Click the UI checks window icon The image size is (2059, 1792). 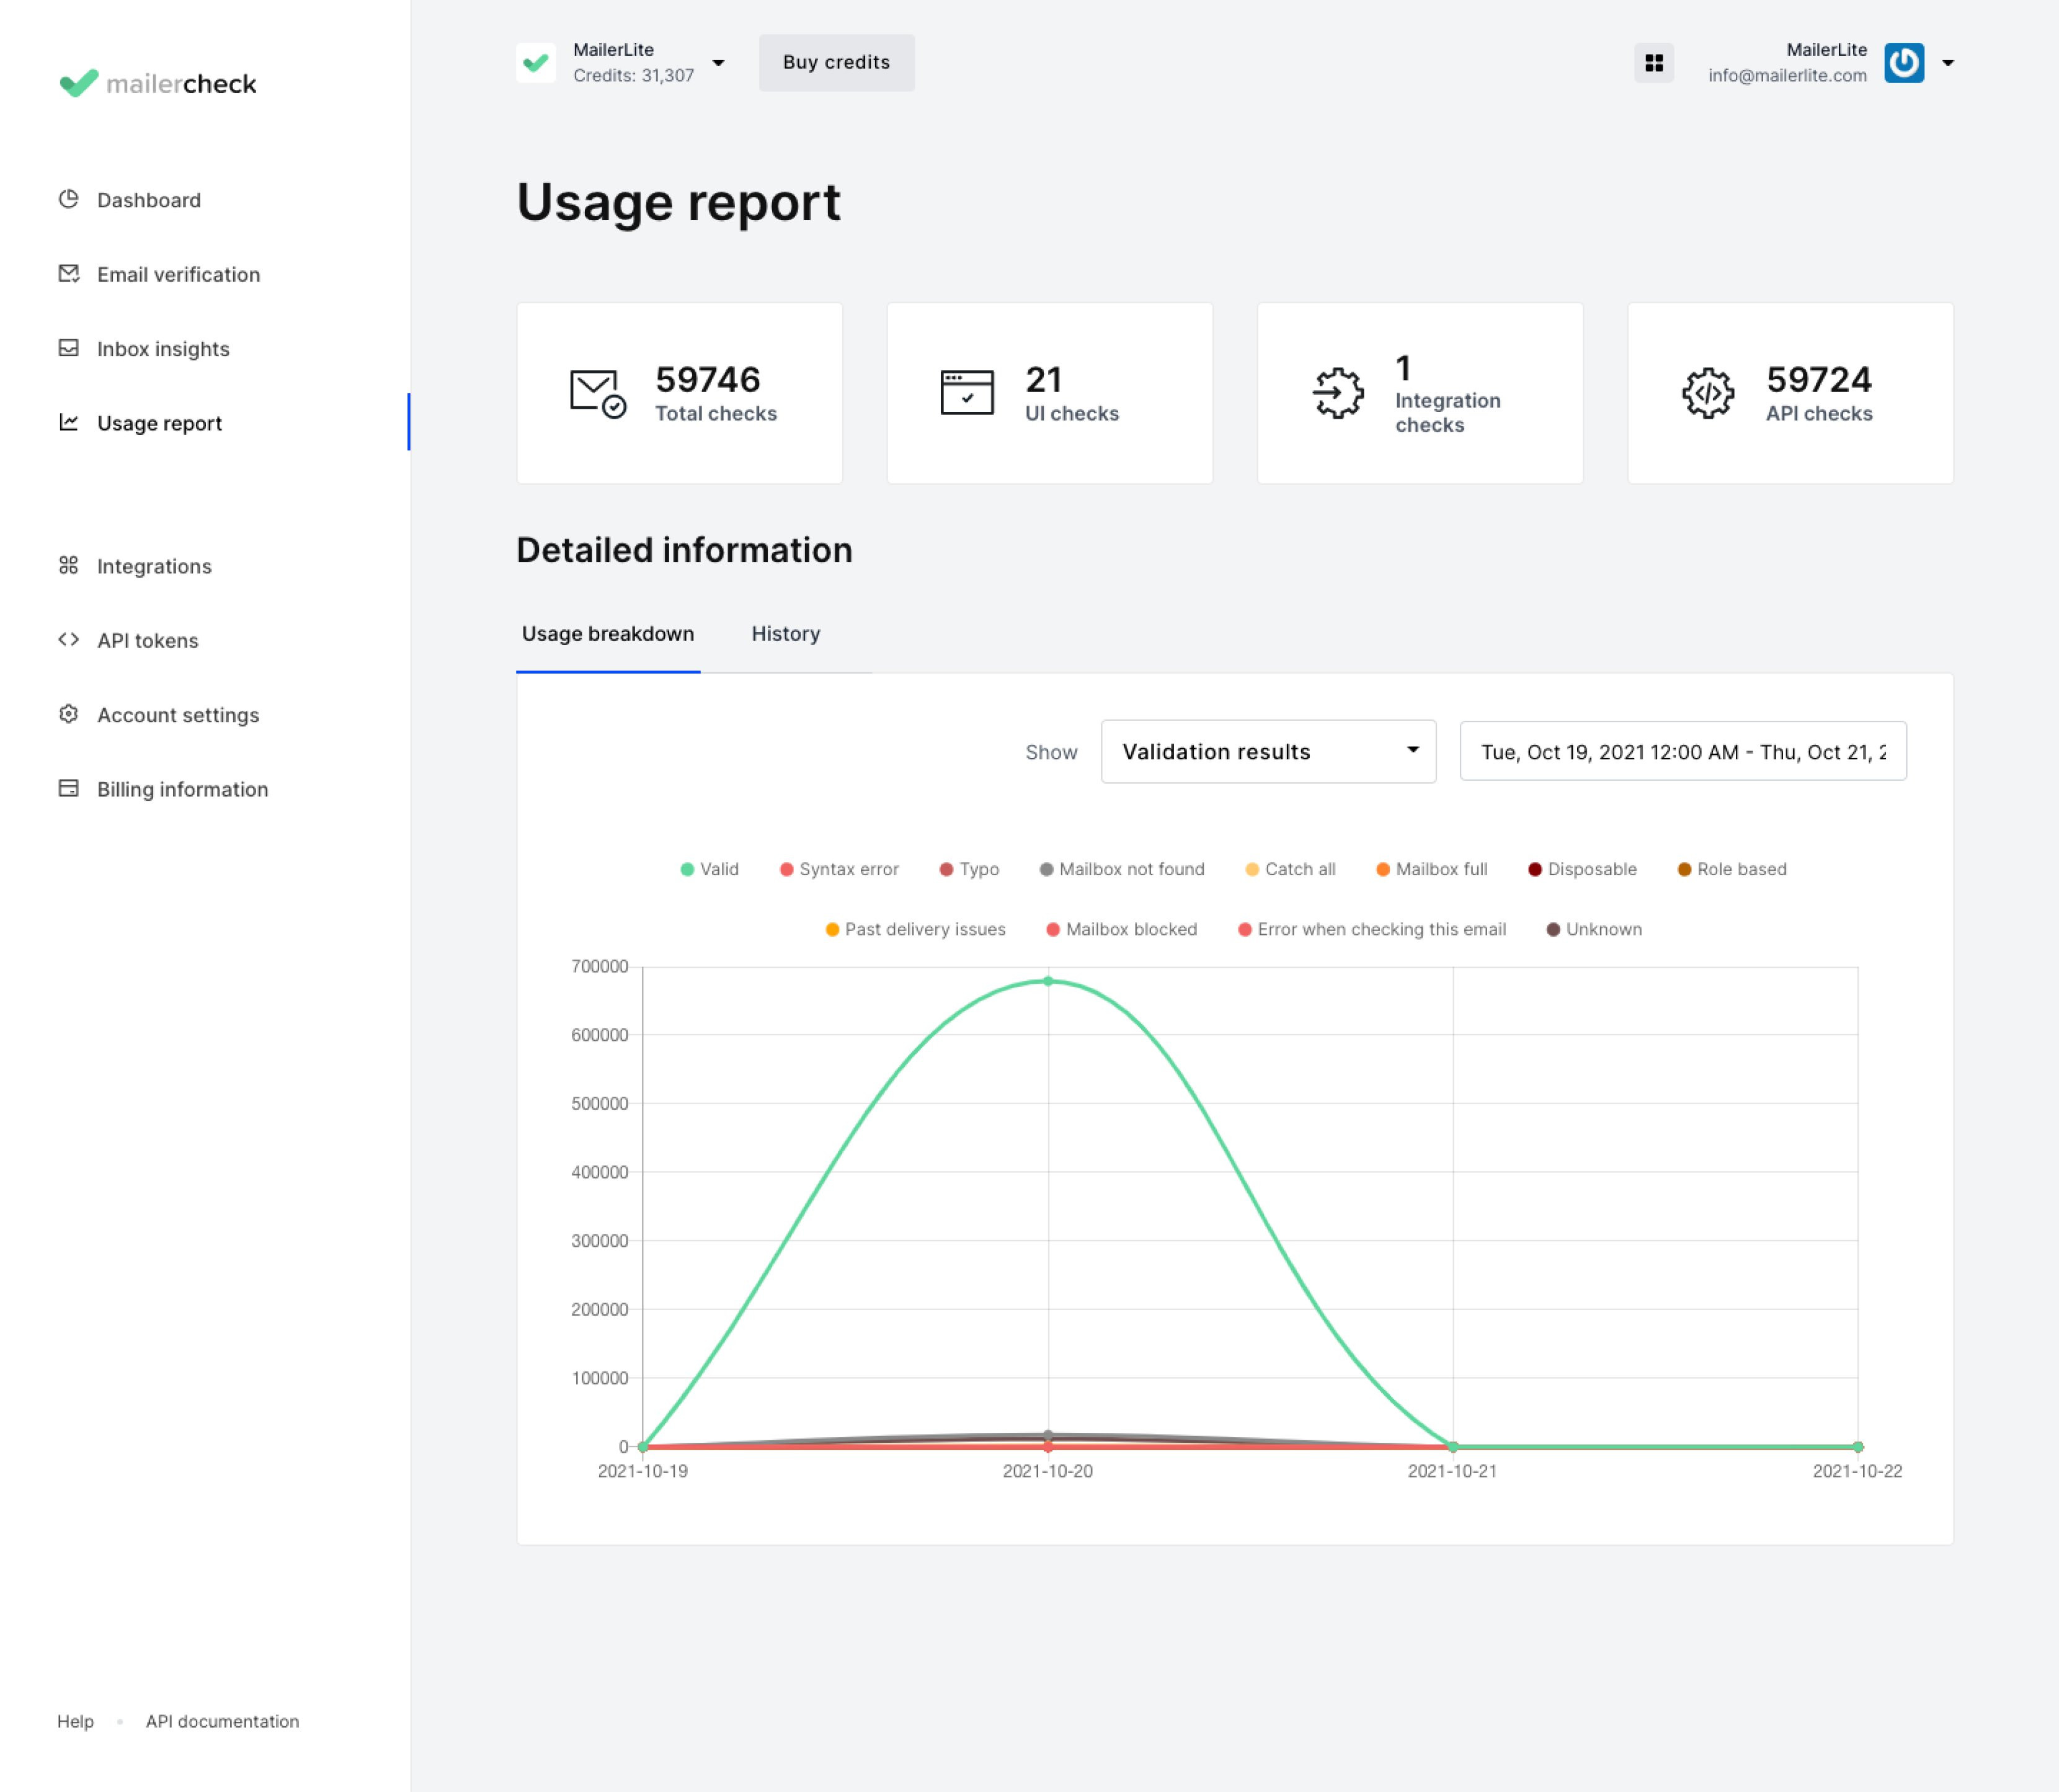[967, 392]
